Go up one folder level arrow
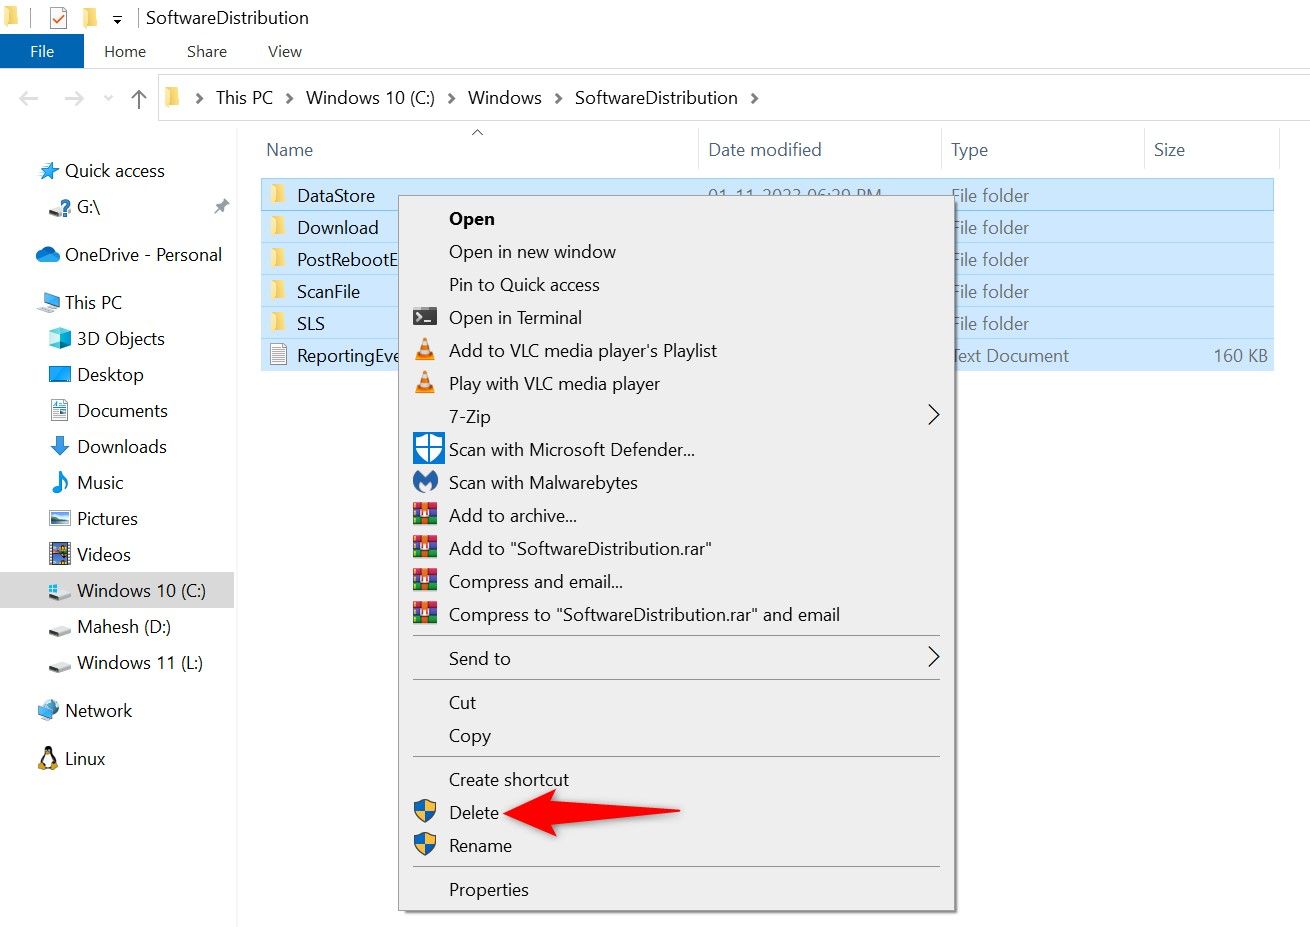 pos(139,98)
